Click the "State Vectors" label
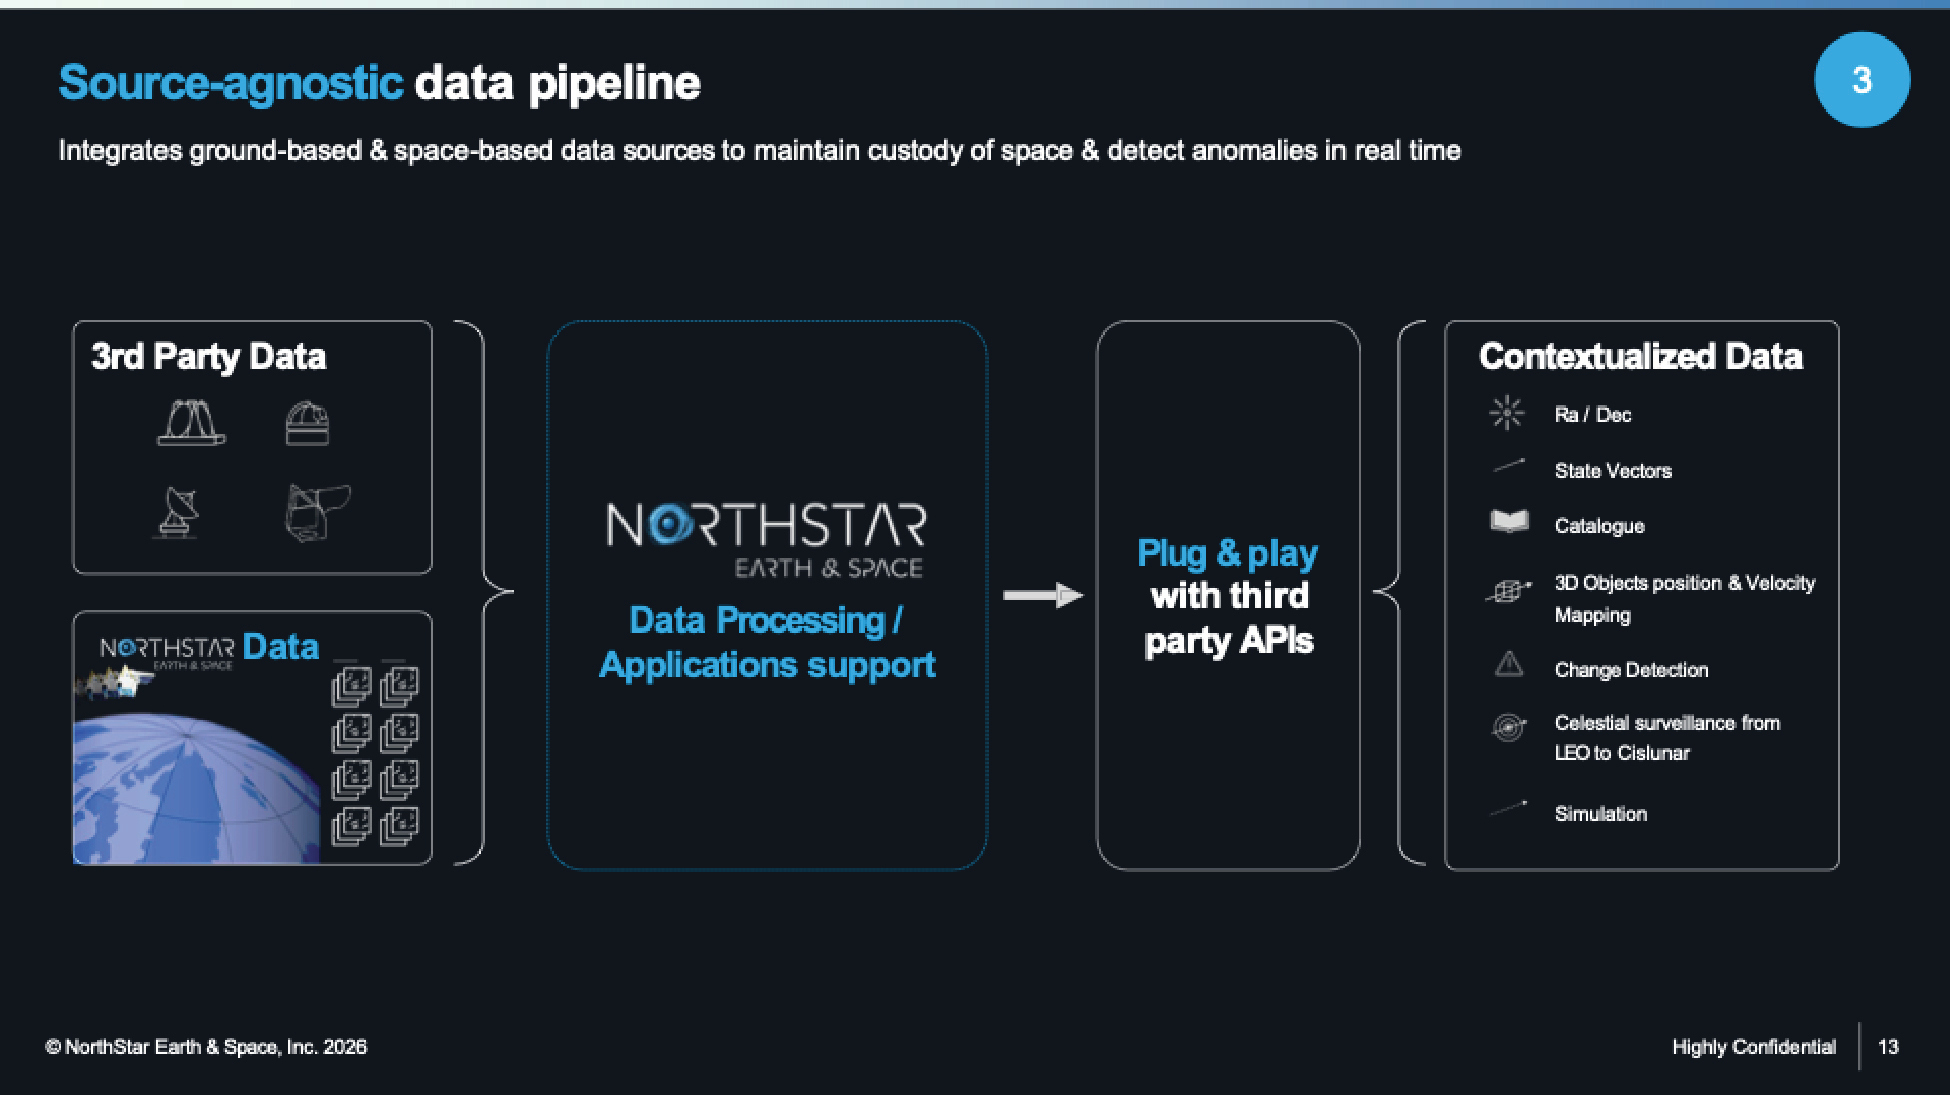Image resolution: width=1950 pixels, height=1095 pixels. pos(1613,471)
